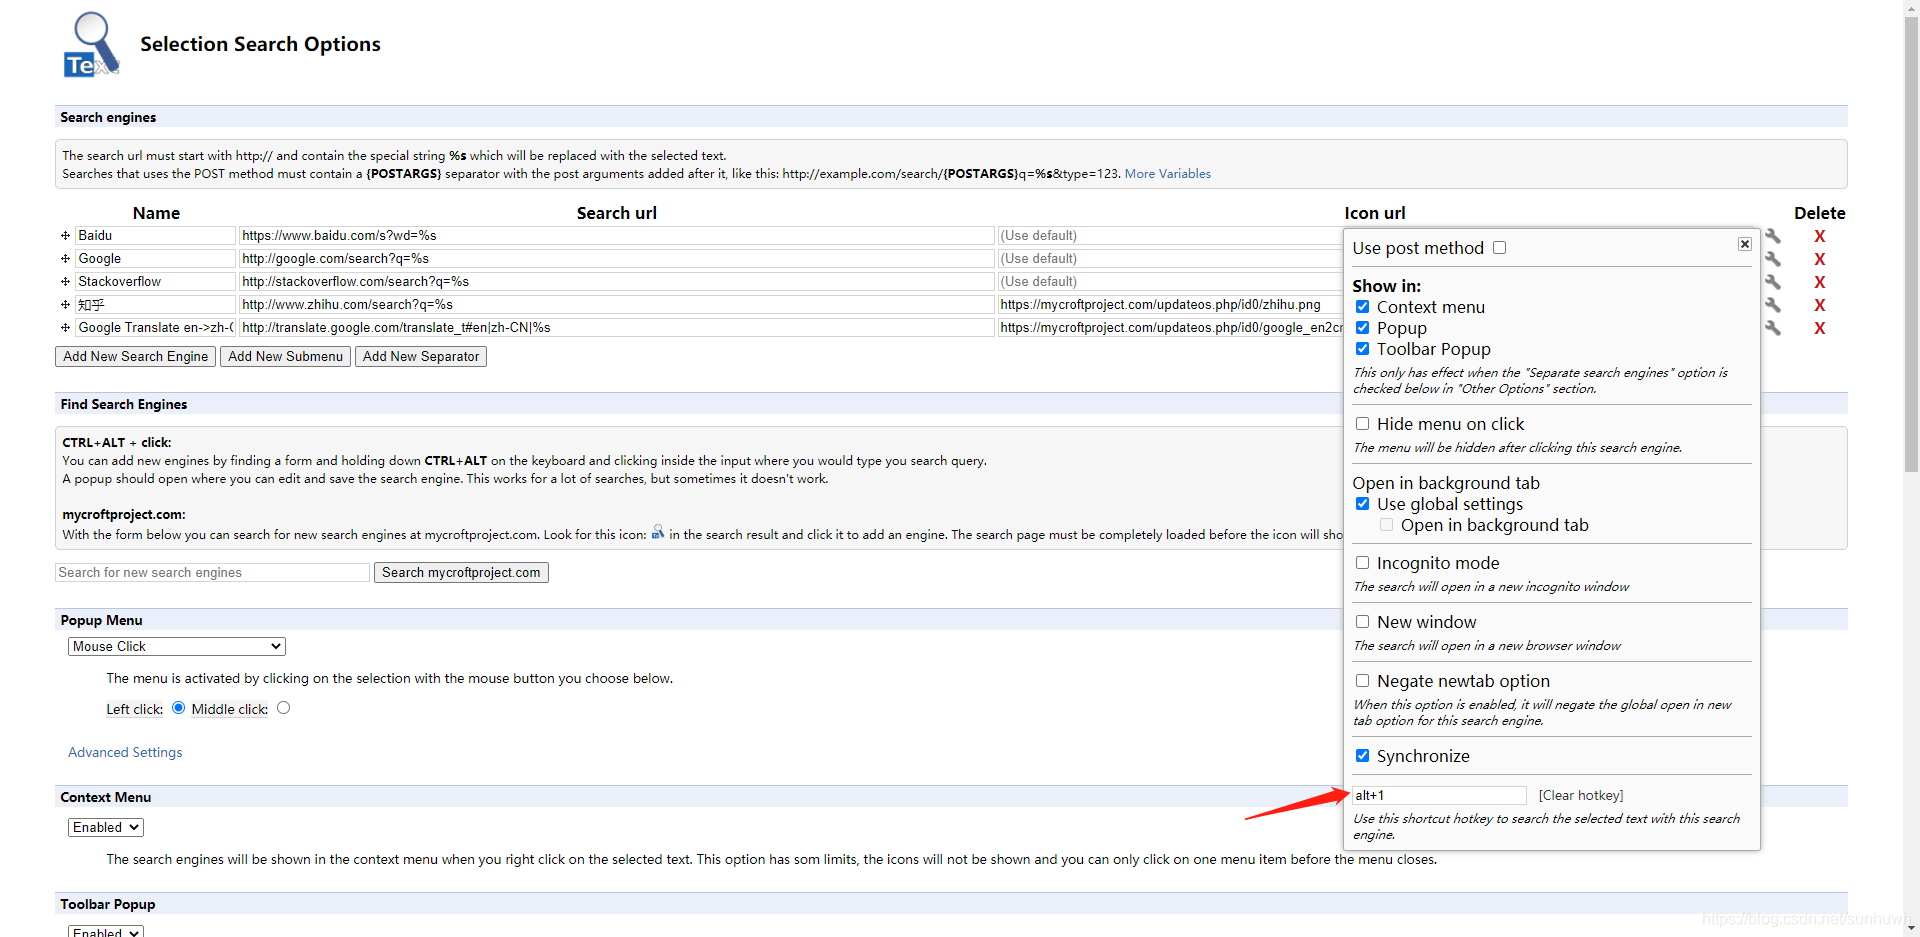
Task: Enable Negate newtab option
Action: 1362,681
